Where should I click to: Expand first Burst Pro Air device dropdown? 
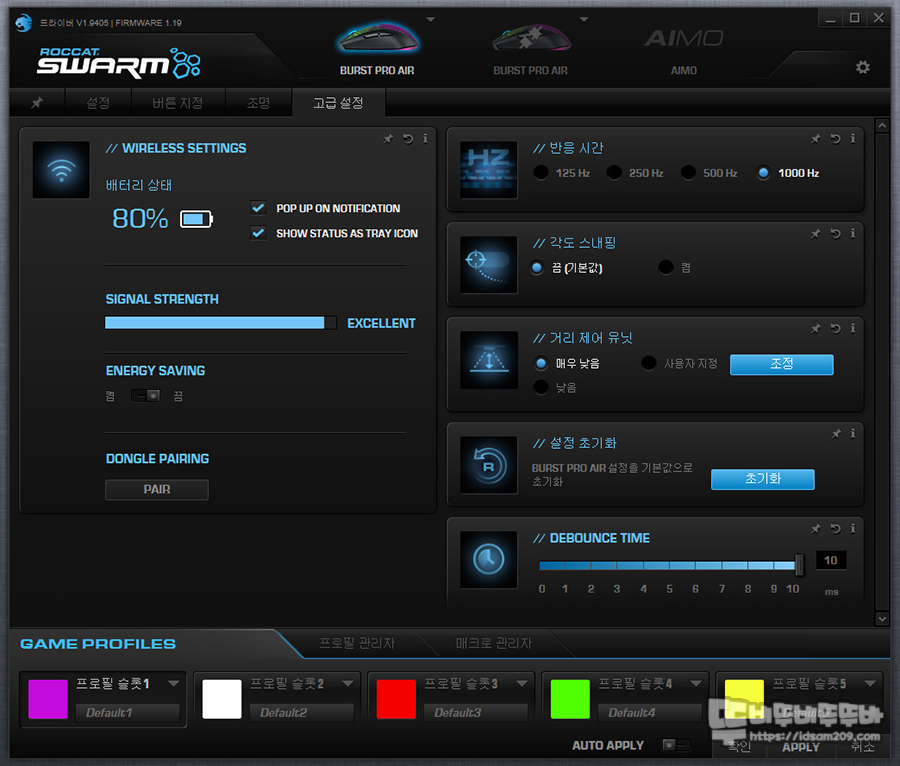click(x=430, y=20)
